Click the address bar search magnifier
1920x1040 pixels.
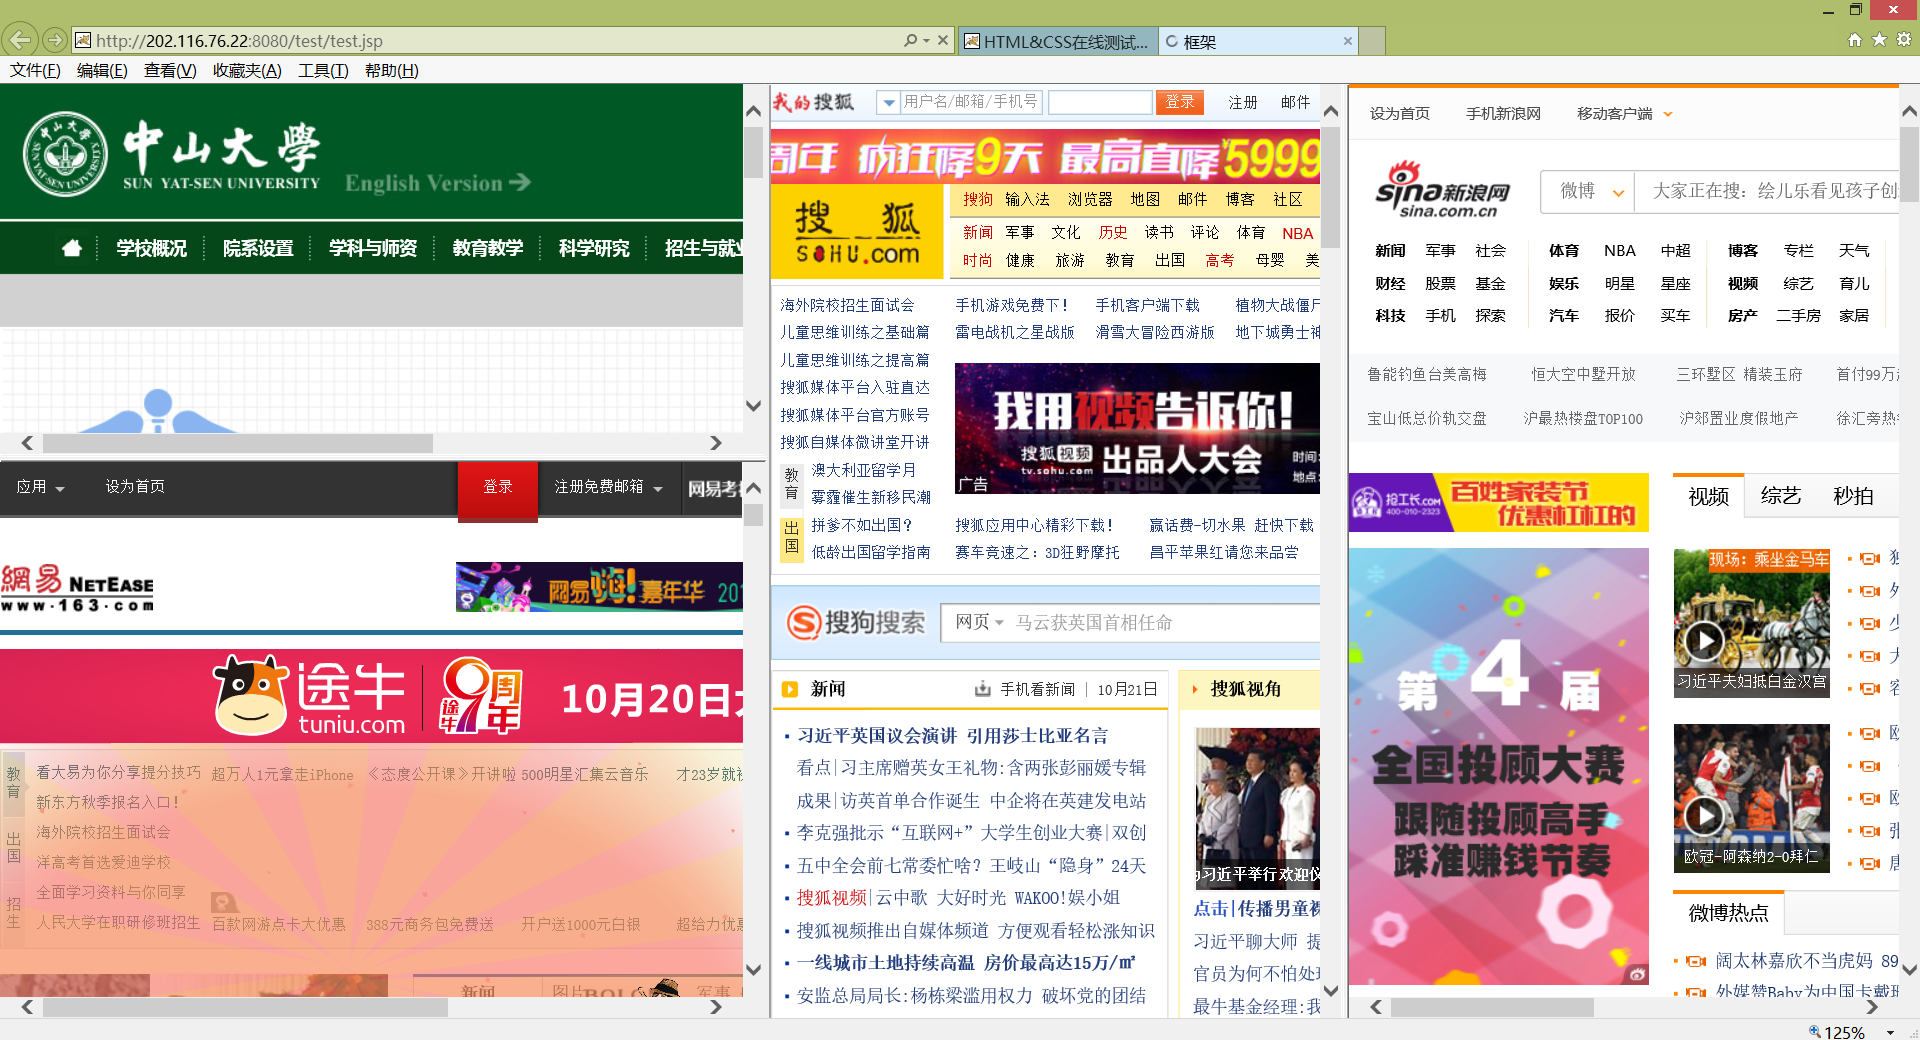click(910, 41)
